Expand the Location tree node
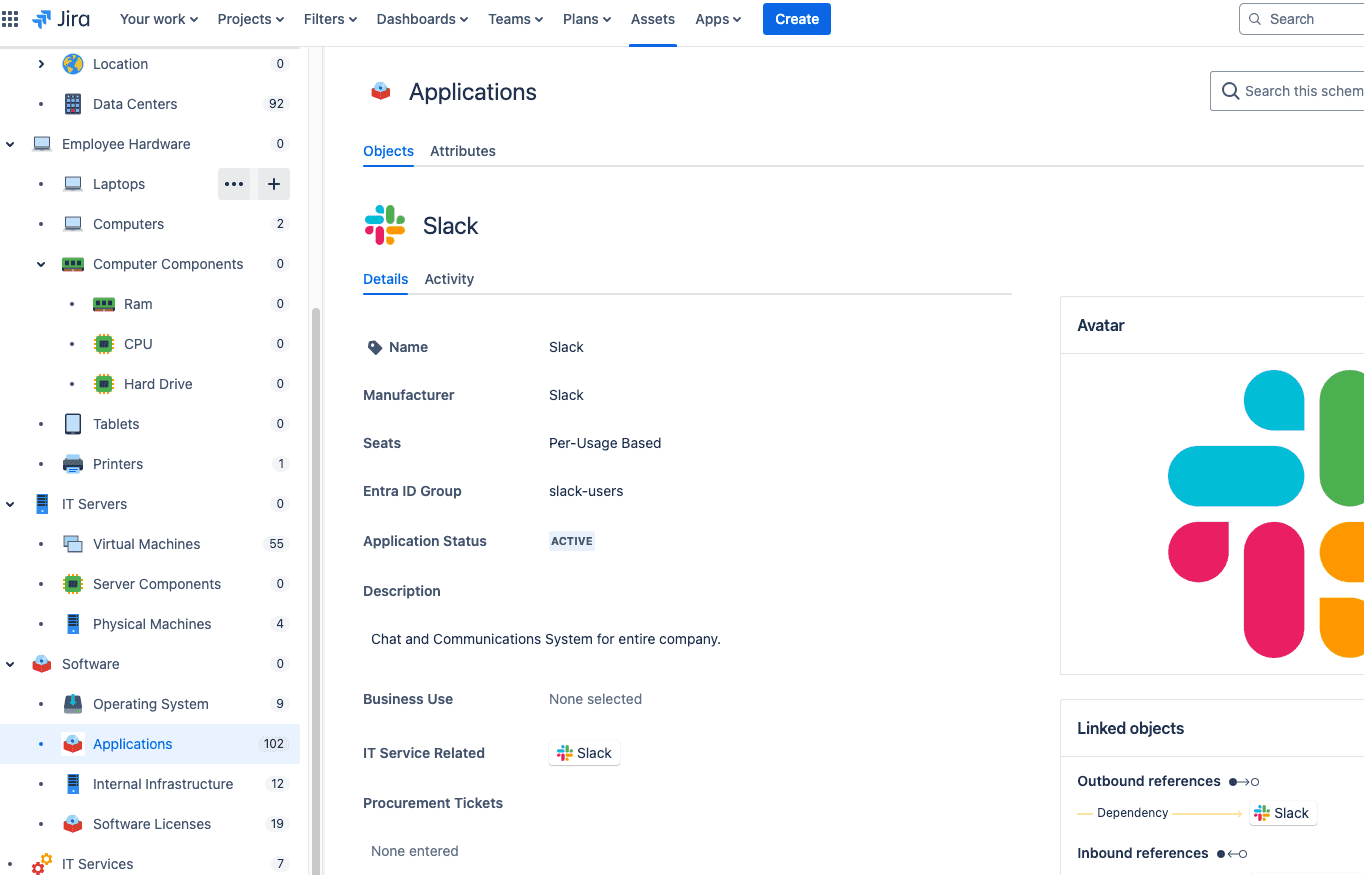The height and width of the screenshot is (875, 1364). click(41, 64)
